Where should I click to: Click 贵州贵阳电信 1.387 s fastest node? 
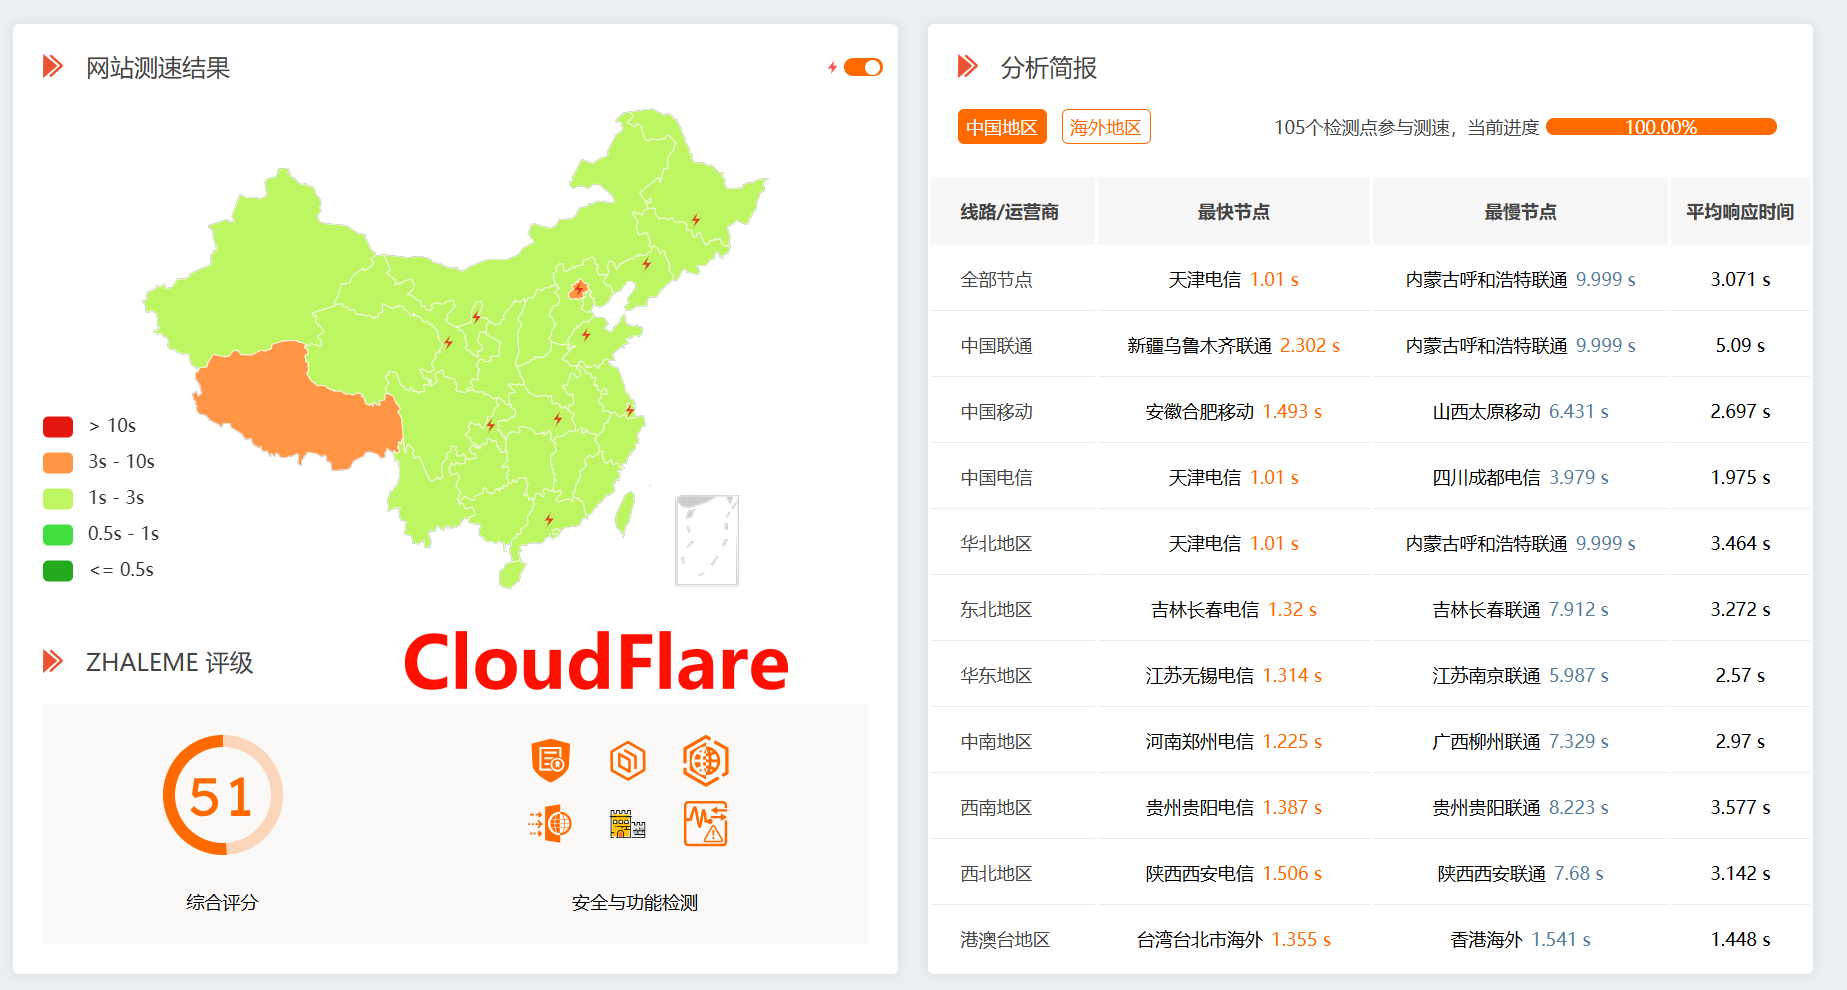point(1234,808)
